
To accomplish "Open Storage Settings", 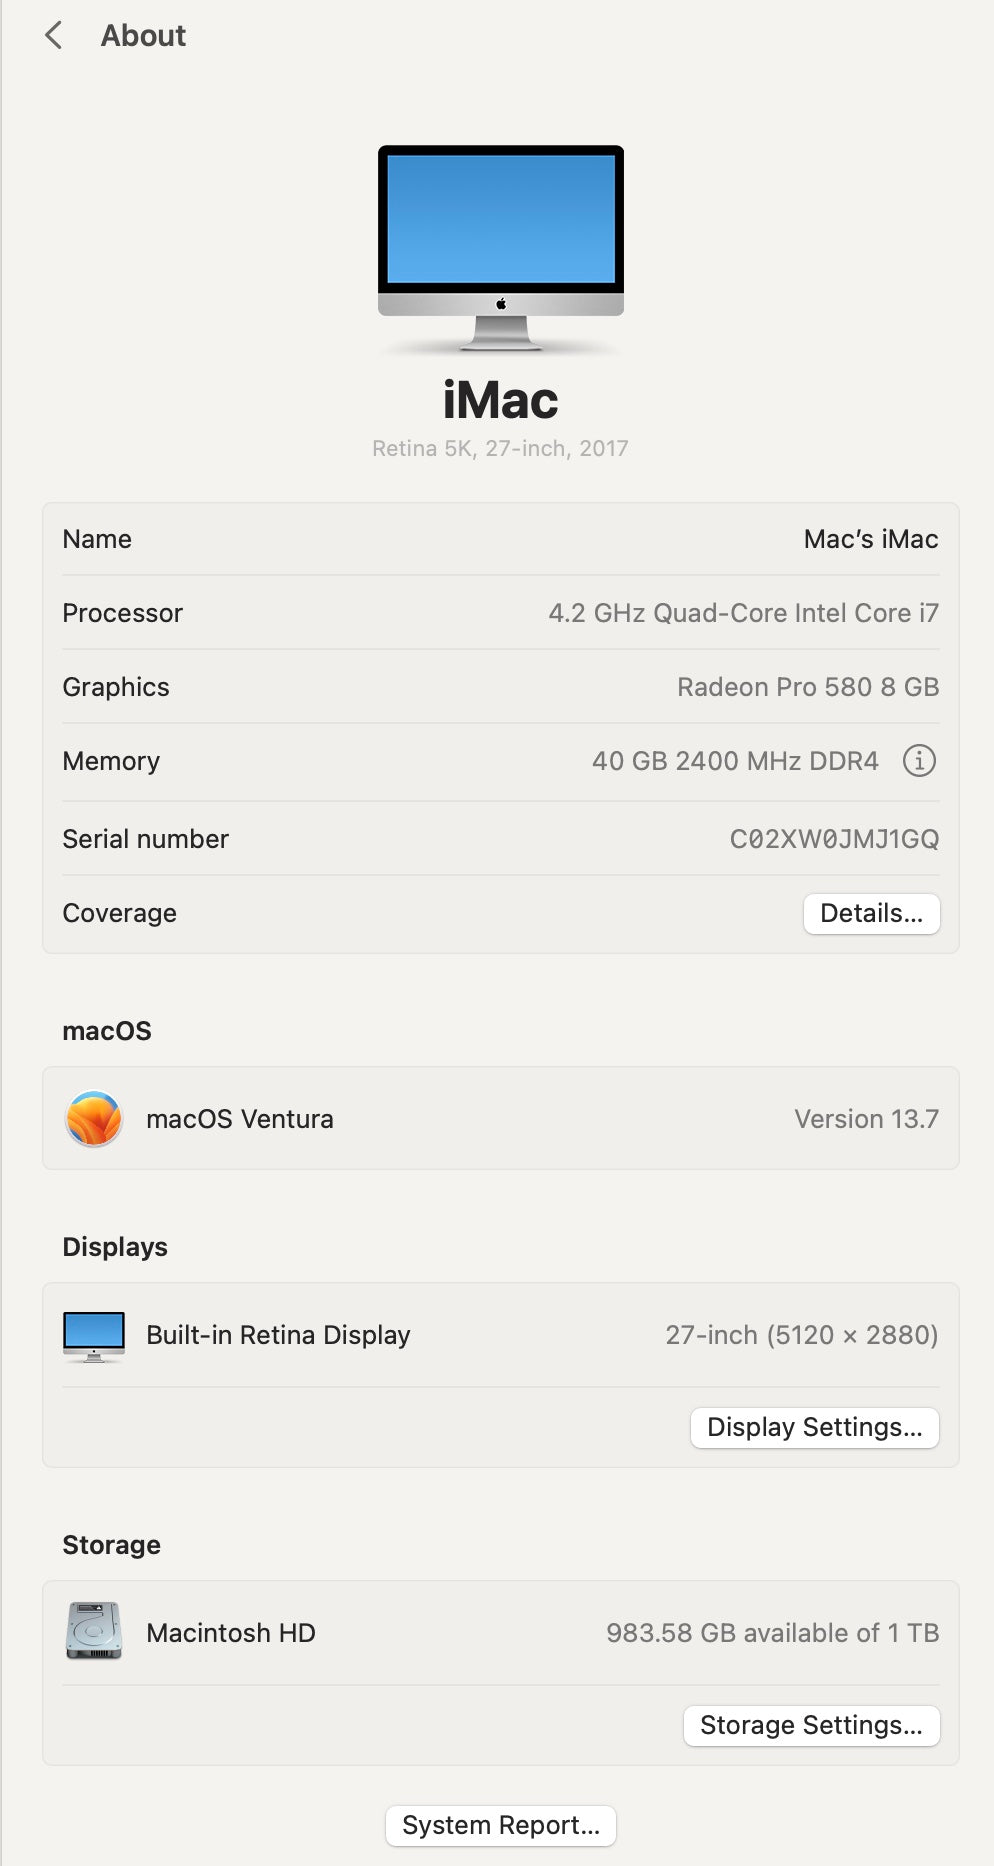I will point(811,1724).
